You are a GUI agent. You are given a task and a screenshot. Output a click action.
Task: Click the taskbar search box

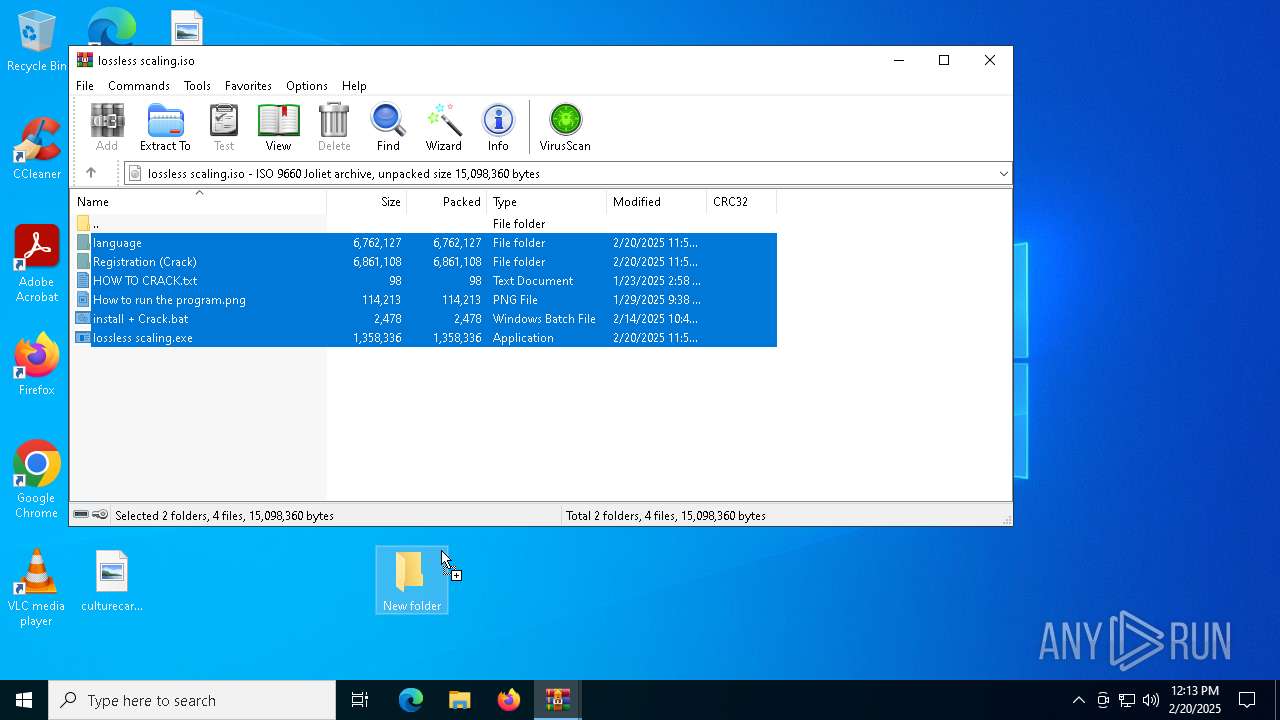coord(192,700)
